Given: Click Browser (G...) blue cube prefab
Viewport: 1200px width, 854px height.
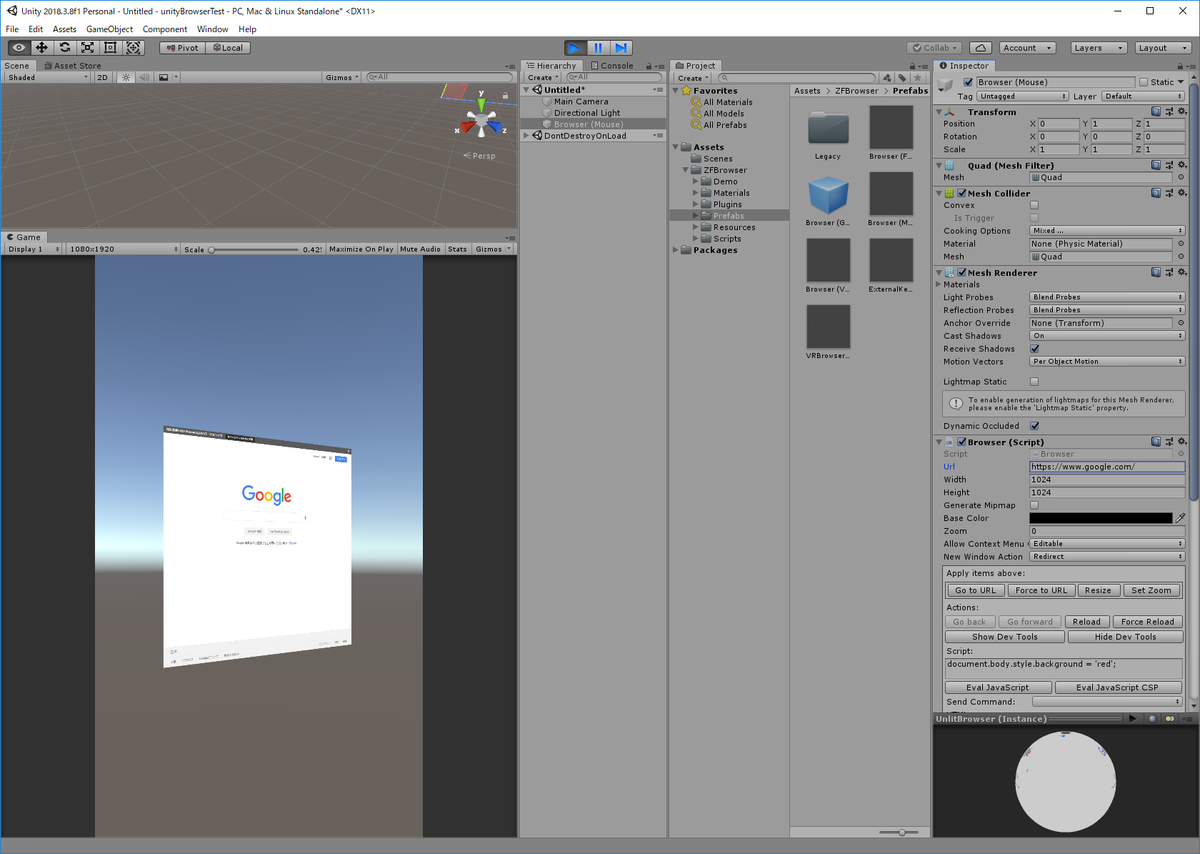Looking at the screenshot, I should [x=828, y=194].
